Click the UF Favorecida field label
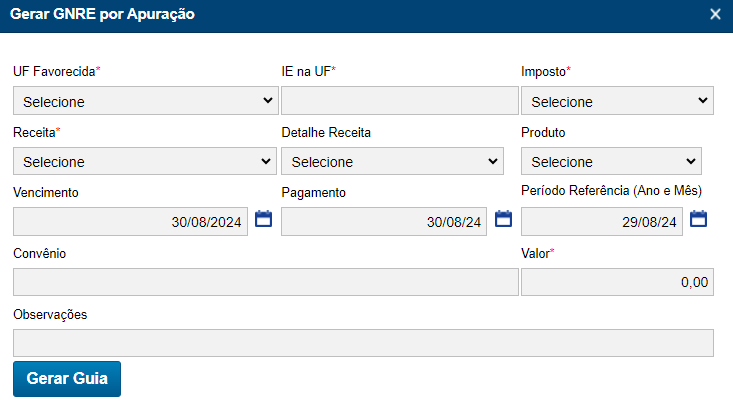The width and height of the screenshot is (733, 410). coord(53,72)
